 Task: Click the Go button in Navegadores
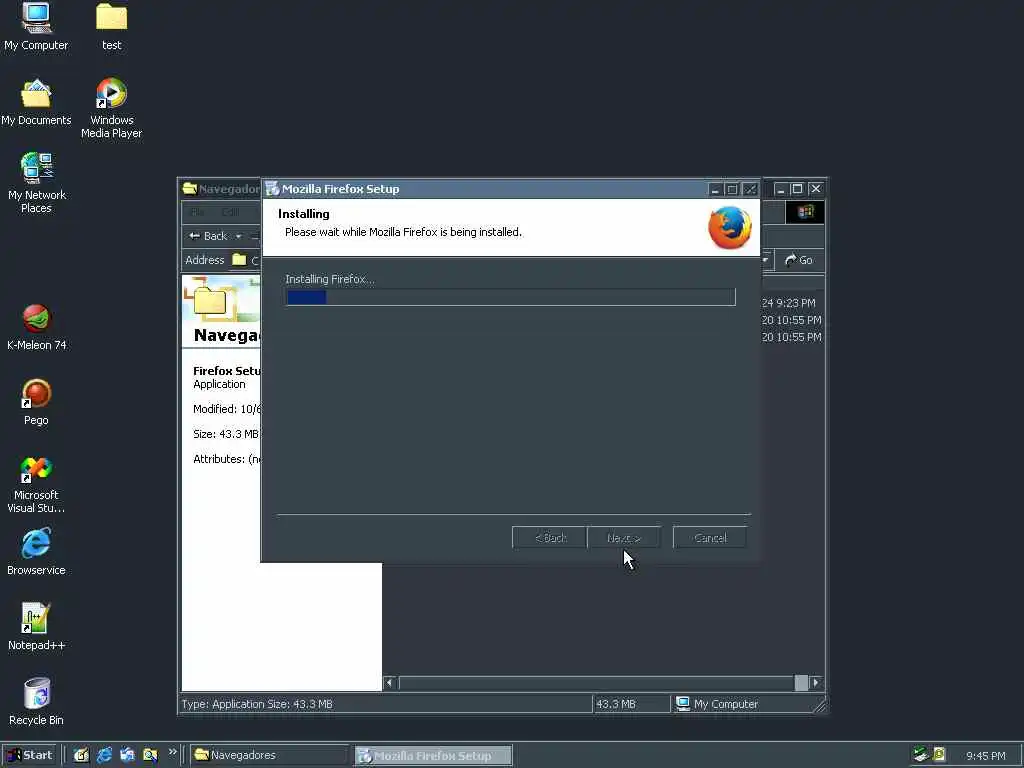799,260
